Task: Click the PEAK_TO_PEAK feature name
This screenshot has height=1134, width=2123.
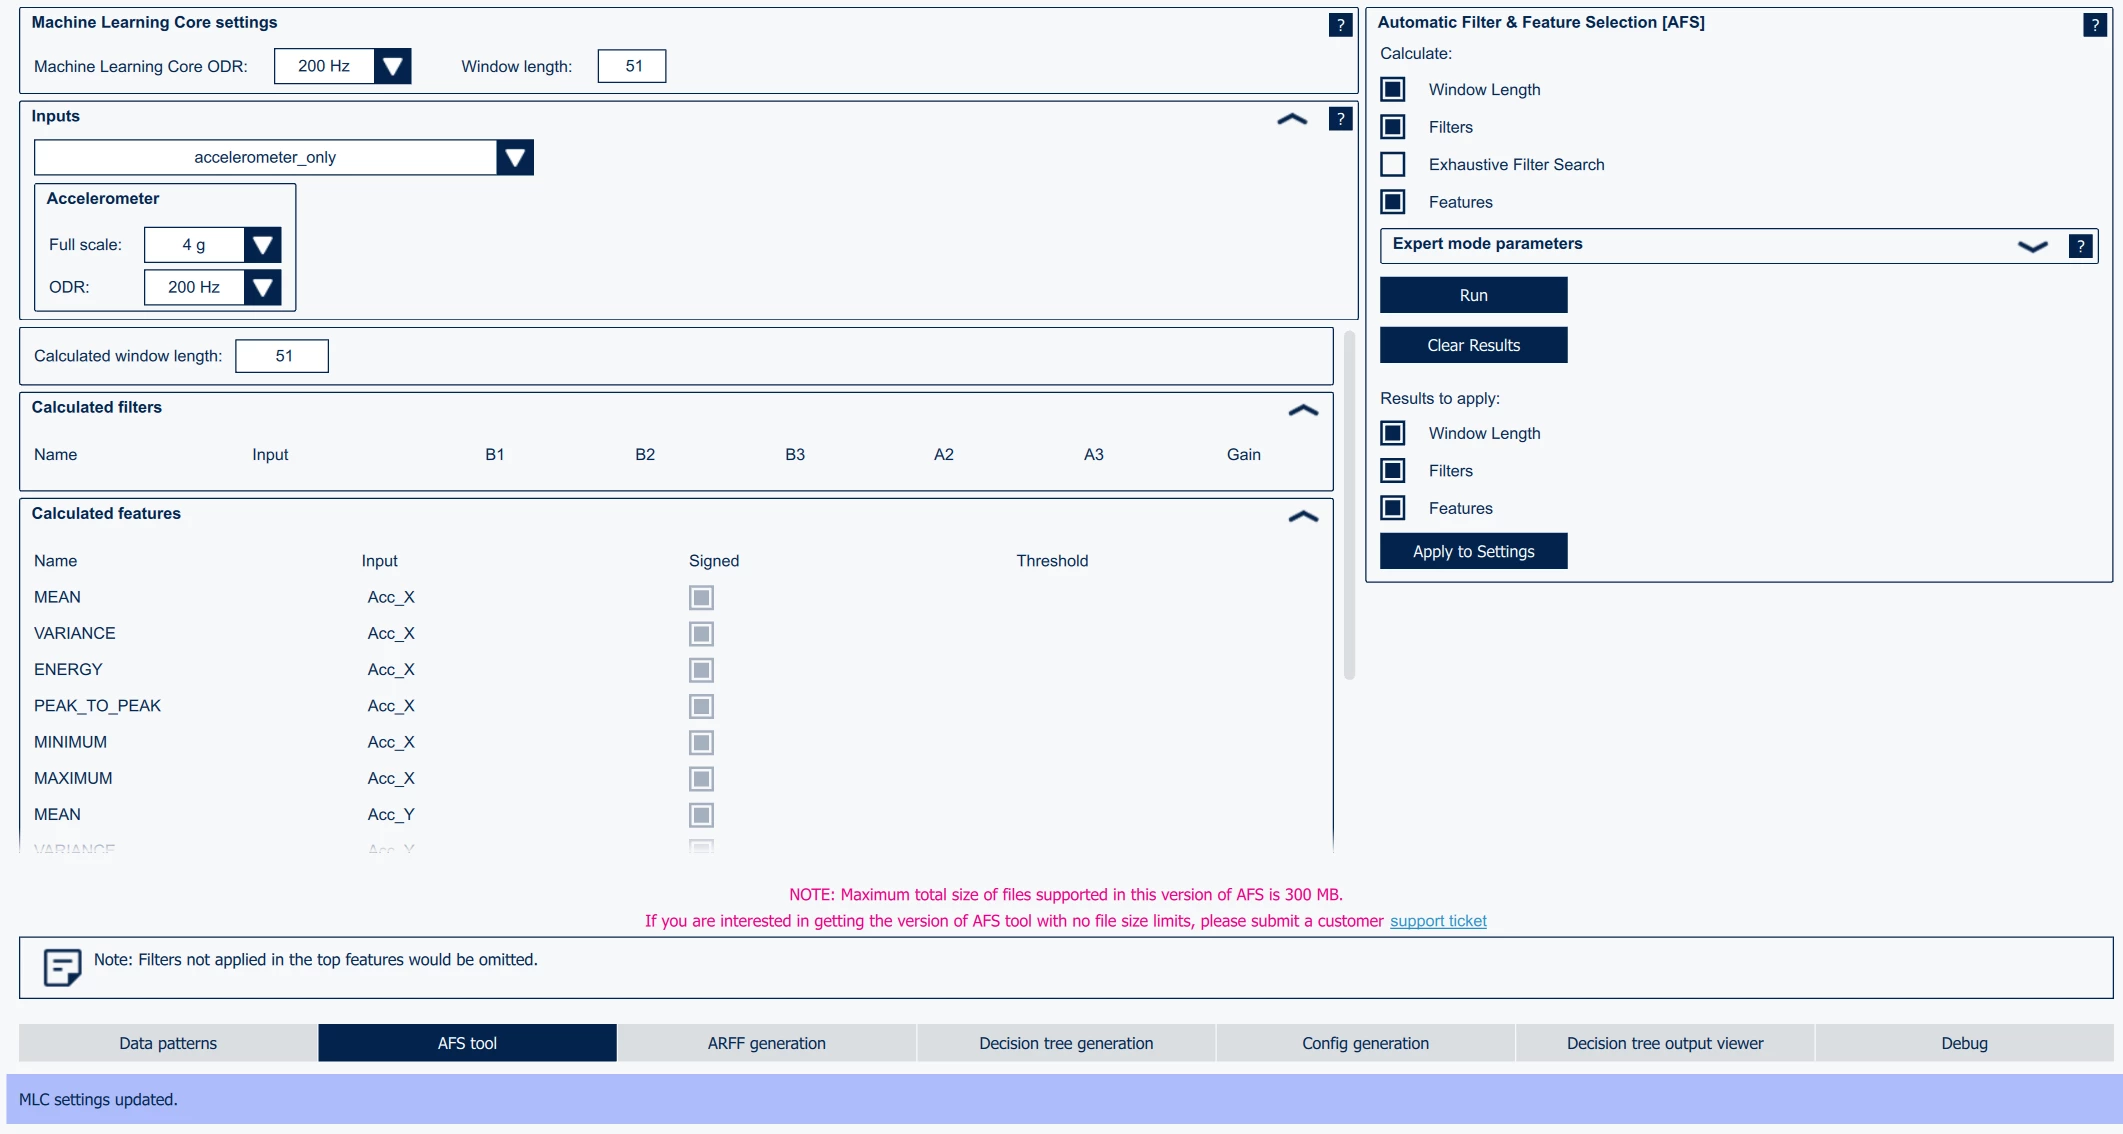Action: (97, 706)
